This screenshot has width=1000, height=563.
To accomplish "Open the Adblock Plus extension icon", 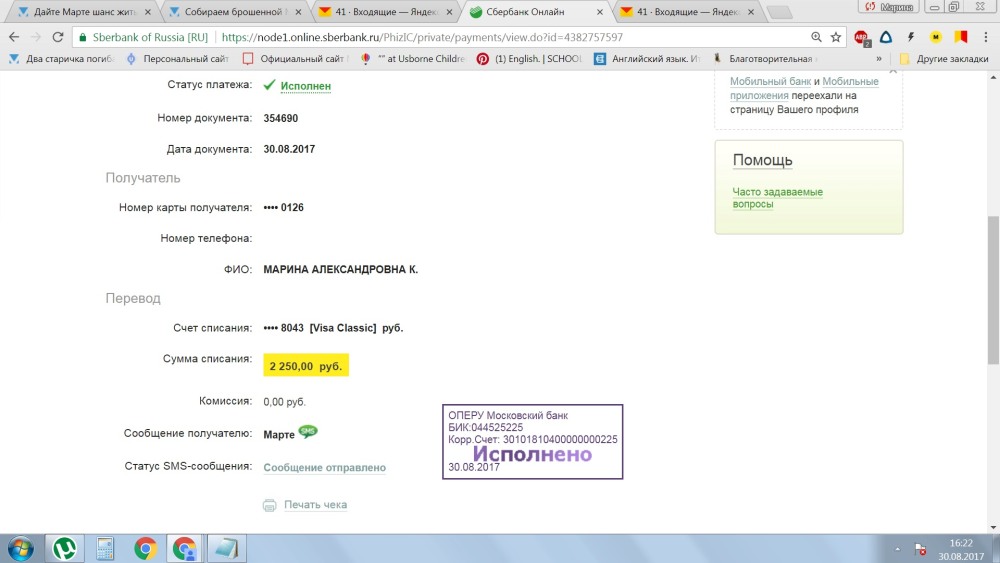I will [x=861, y=37].
